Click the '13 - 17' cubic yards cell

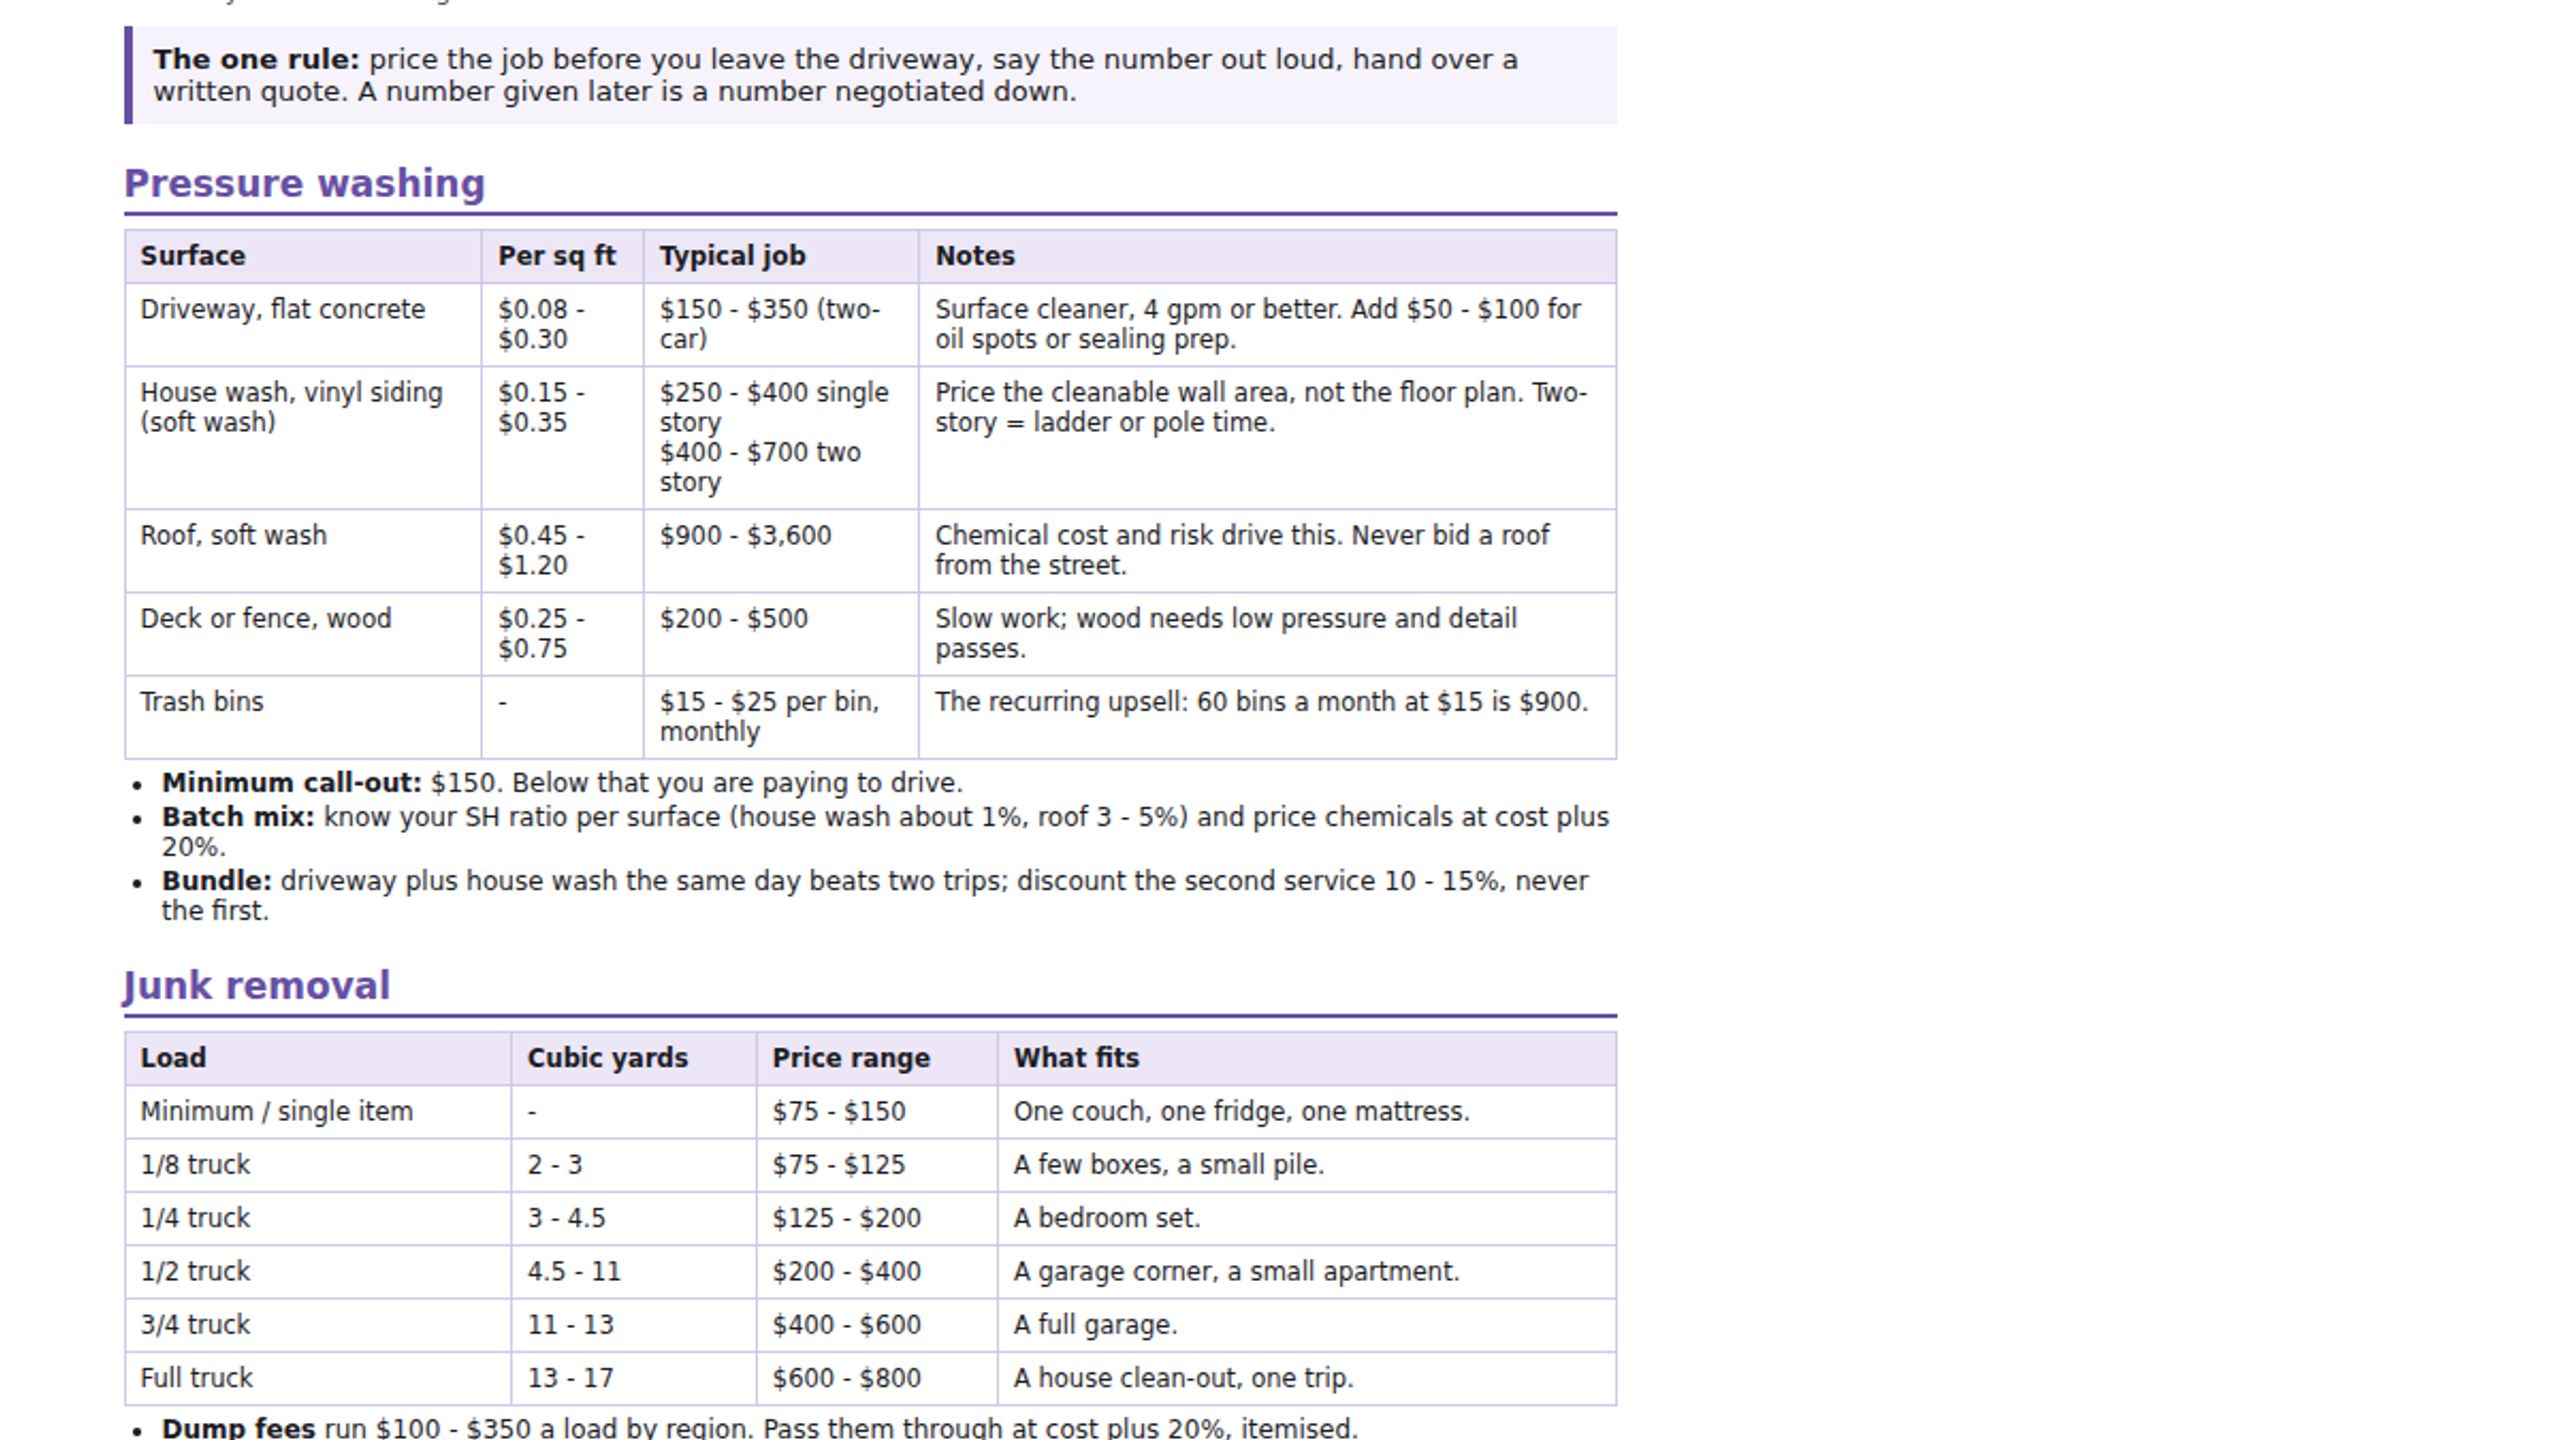(x=634, y=1379)
